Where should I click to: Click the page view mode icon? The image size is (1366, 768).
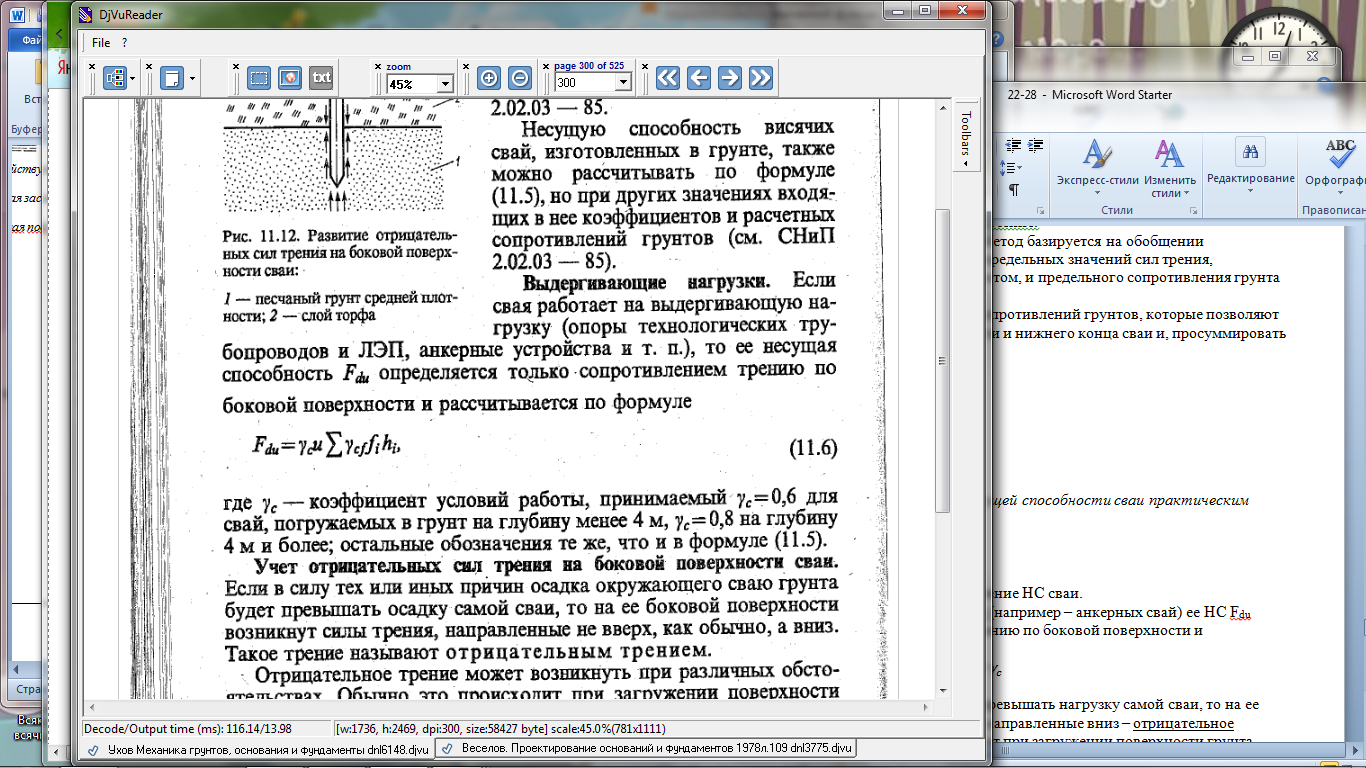(173, 78)
